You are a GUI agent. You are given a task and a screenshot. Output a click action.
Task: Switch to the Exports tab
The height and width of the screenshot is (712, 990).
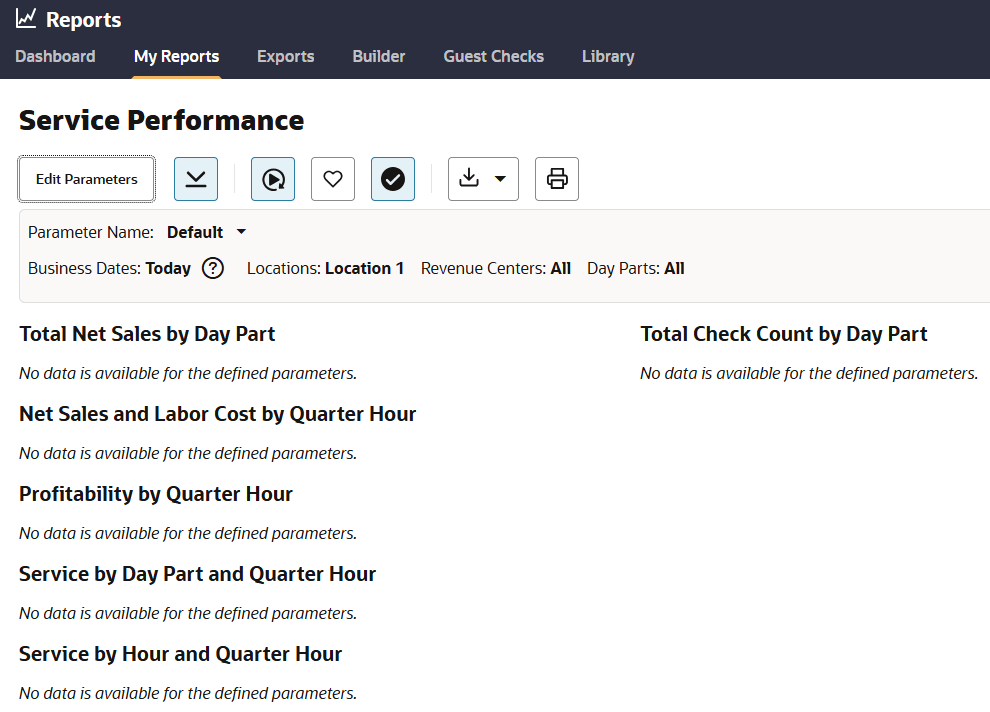[x=285, y=56]
